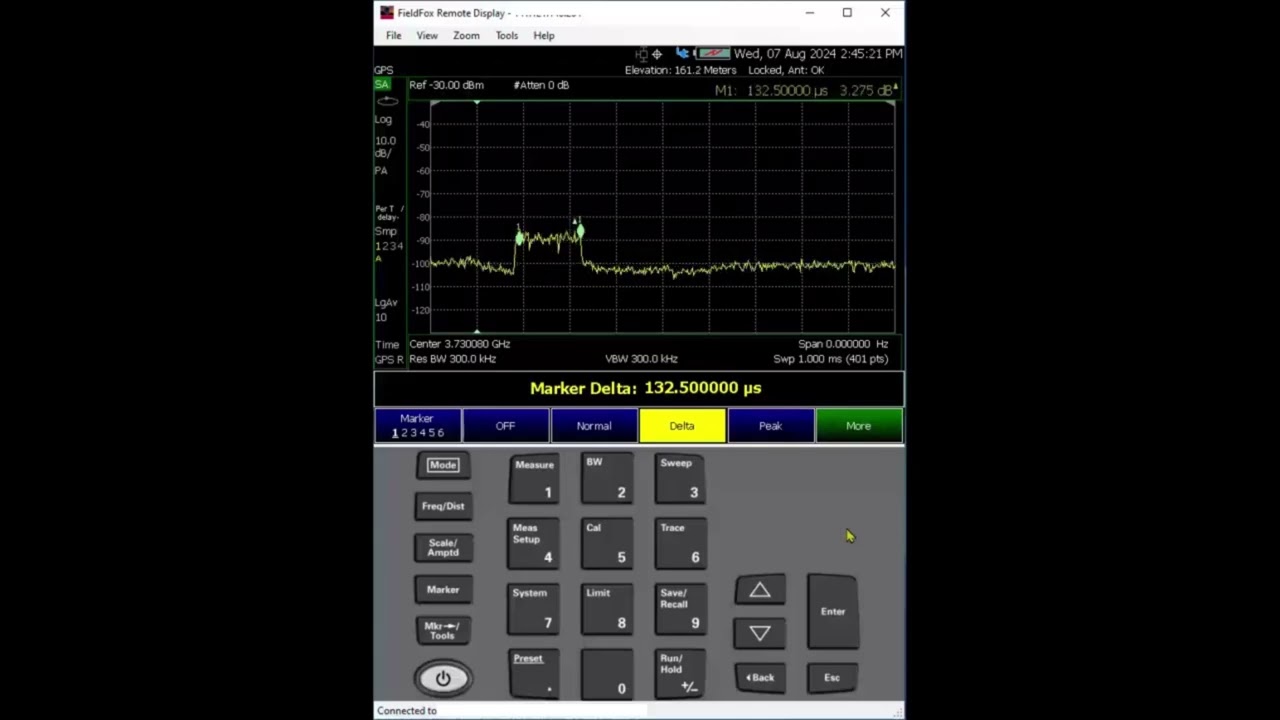Click the battery status icon
Image resolution: width=1280 pixels, height=720 pixels.
[x=713, y=54]
